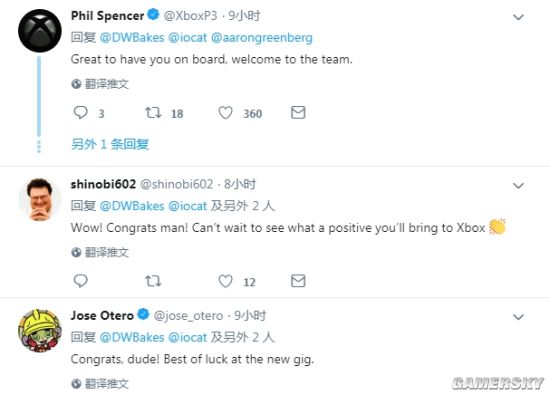Open @XboxP3 profile handle

click(x=190, y=16)
